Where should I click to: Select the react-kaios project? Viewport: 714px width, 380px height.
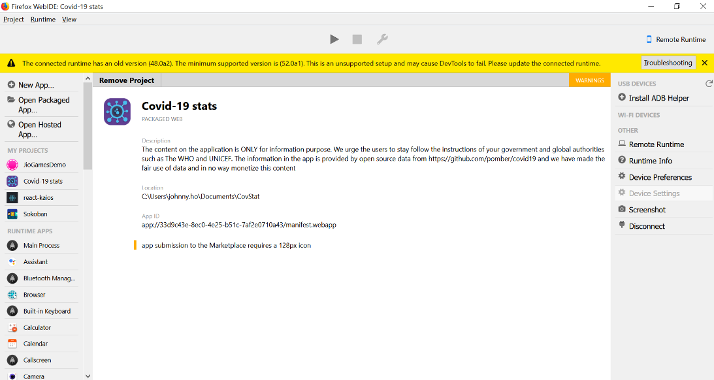tap(42, 198)
